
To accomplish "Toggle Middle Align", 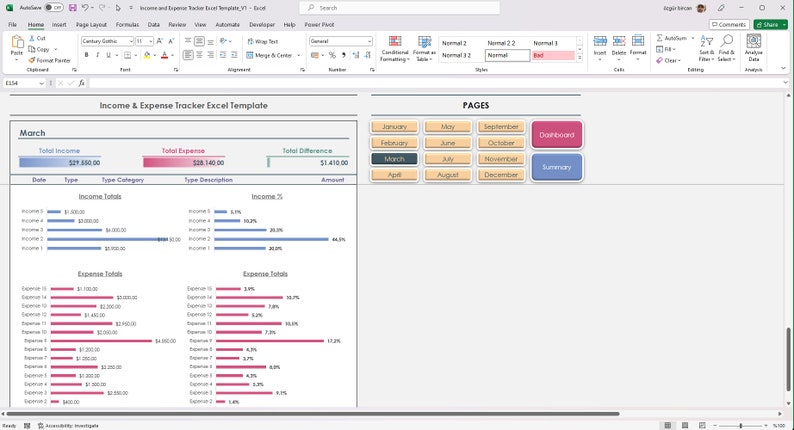I will pos(200,41).
